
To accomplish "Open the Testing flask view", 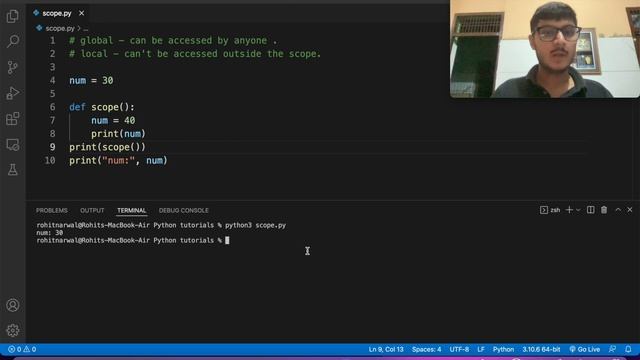I will [13, 170].
